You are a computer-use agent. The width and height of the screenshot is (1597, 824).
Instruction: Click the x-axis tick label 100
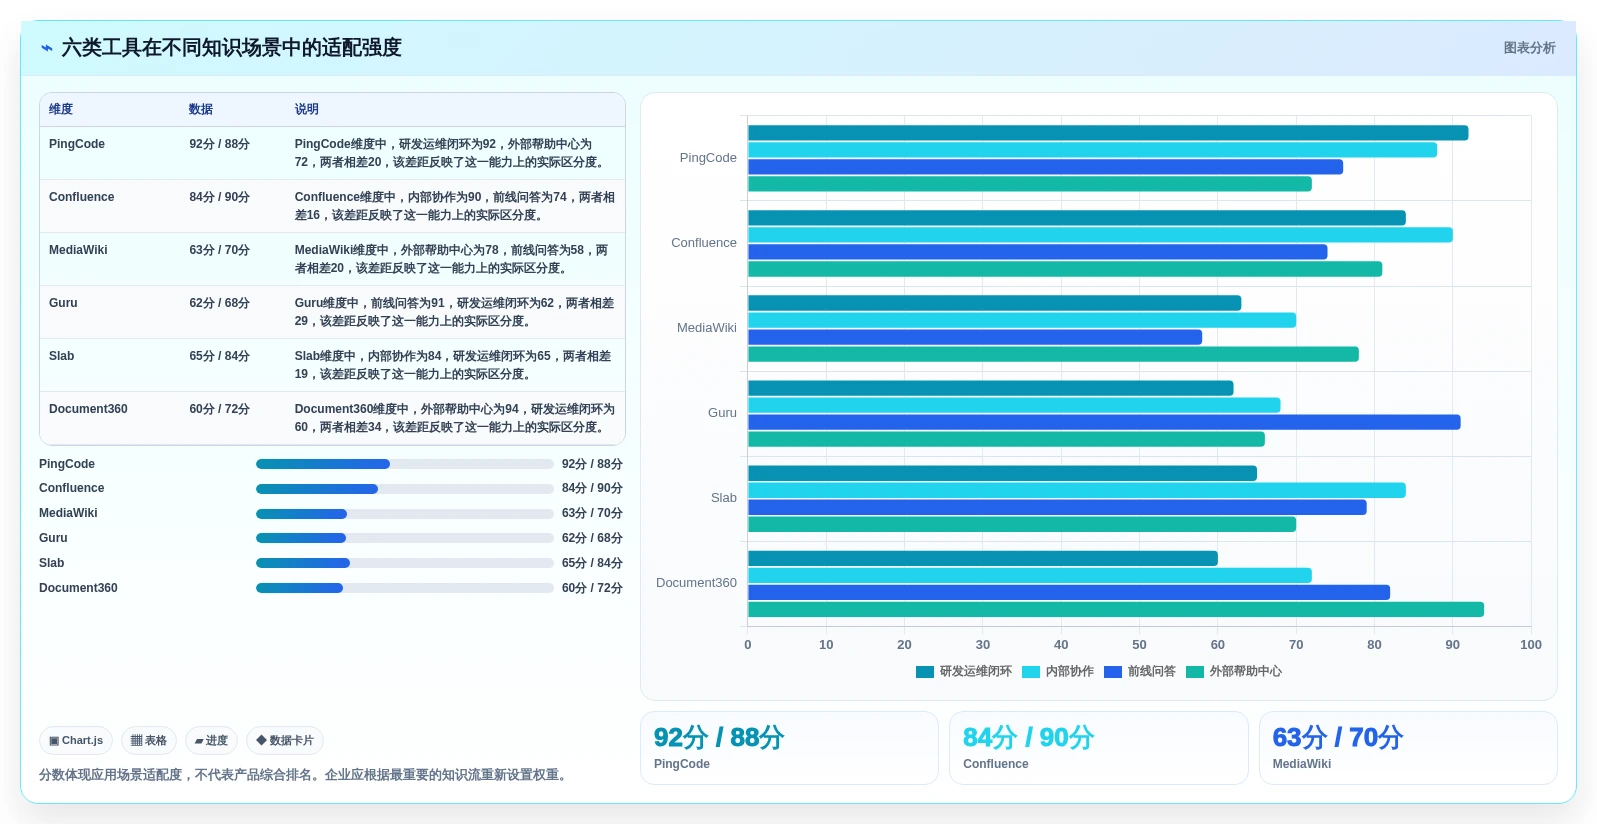(x=1530, y=645)
